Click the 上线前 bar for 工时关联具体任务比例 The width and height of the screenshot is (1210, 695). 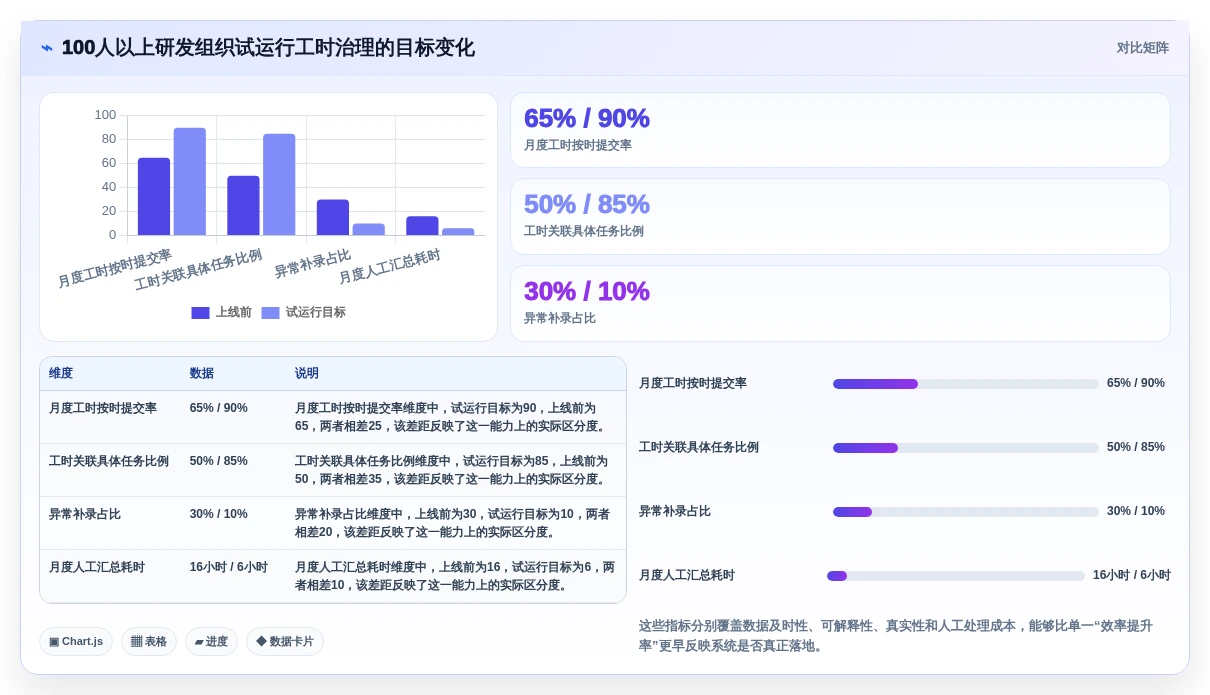click(x=243, y=206)
